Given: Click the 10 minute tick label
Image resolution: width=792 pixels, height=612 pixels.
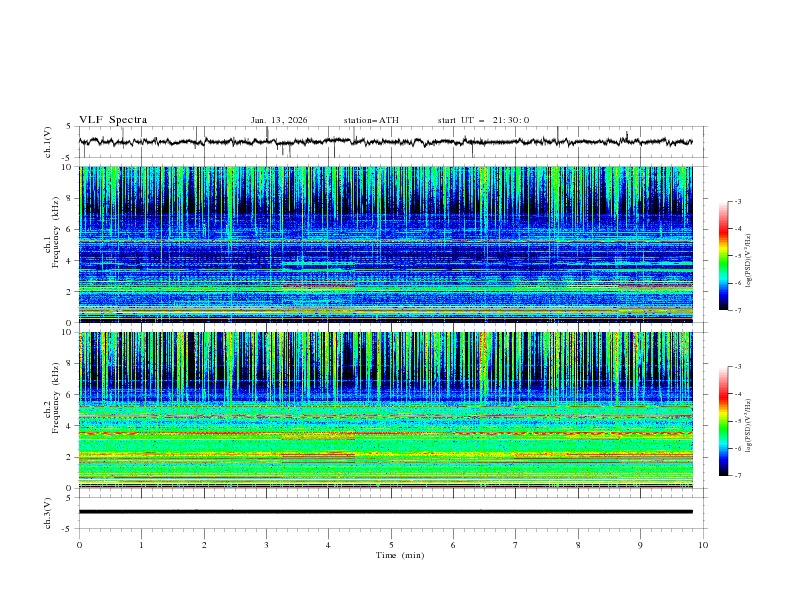Looking at the screenshot, I should [703, 545].
